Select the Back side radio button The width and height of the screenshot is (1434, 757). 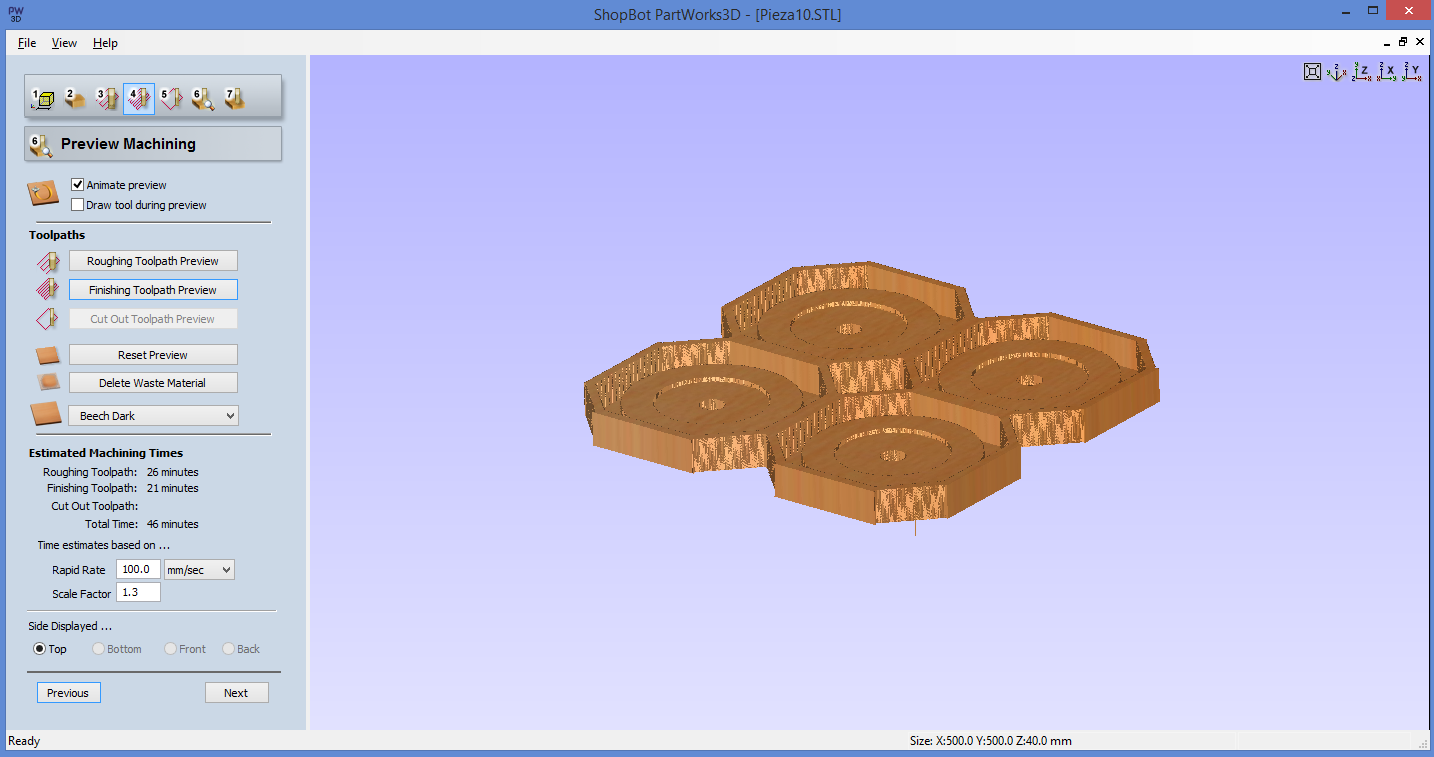pyautogui.click(x=228, y=649)
